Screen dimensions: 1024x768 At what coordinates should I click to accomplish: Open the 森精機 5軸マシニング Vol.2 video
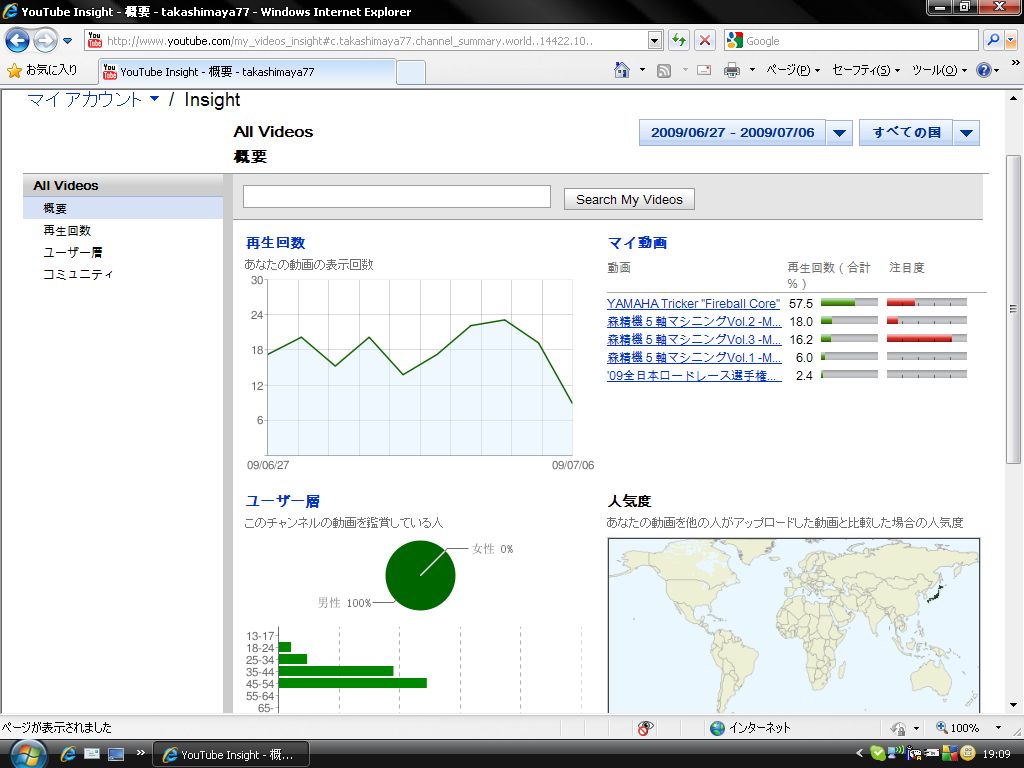(x=694, y=321)
